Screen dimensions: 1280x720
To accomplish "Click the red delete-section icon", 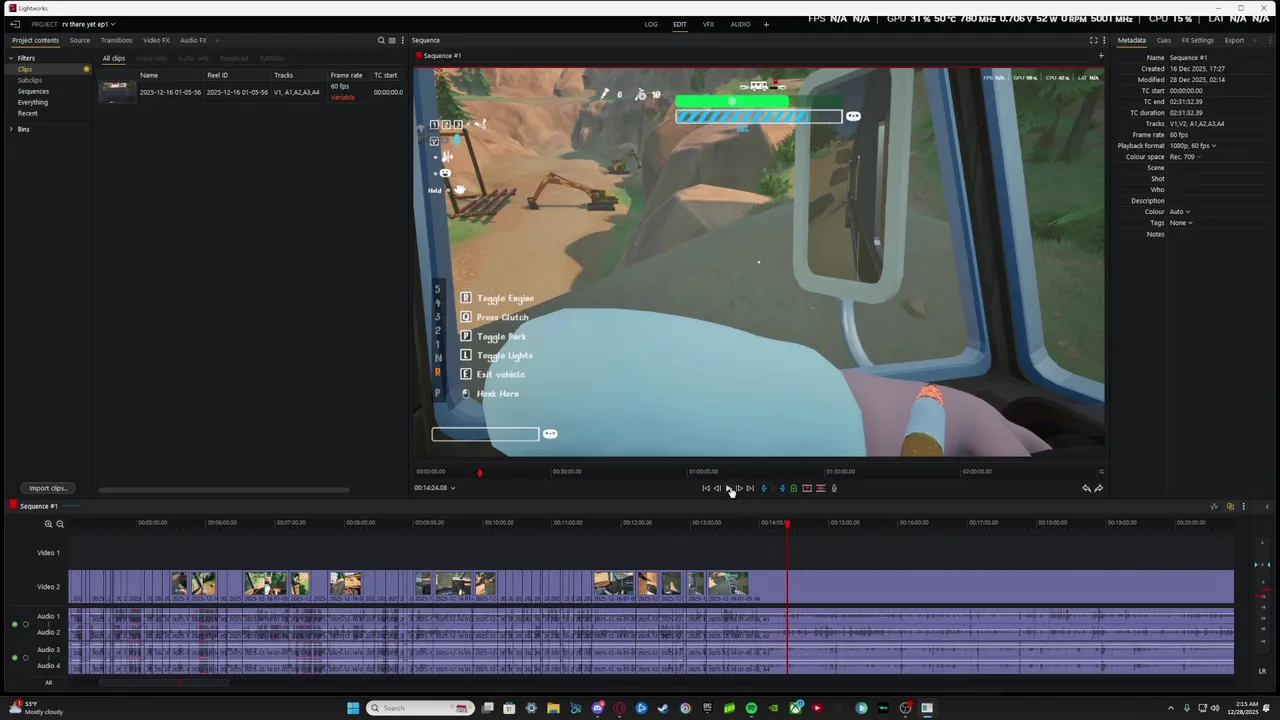I will tap(821, 488).
